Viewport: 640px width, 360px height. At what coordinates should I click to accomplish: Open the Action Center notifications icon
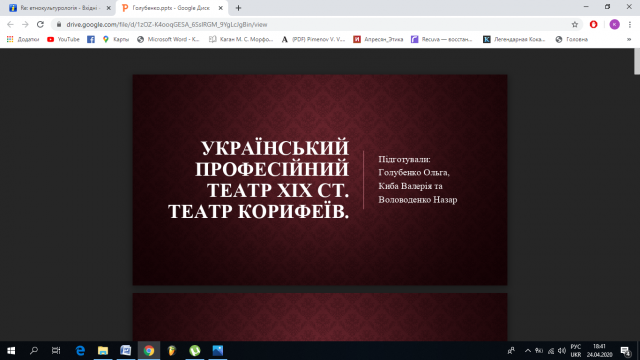point(625,351)
